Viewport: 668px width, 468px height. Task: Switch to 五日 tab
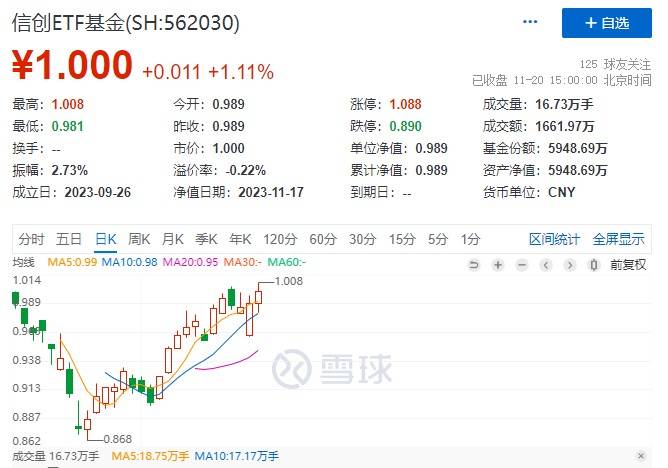click(69, 239)
